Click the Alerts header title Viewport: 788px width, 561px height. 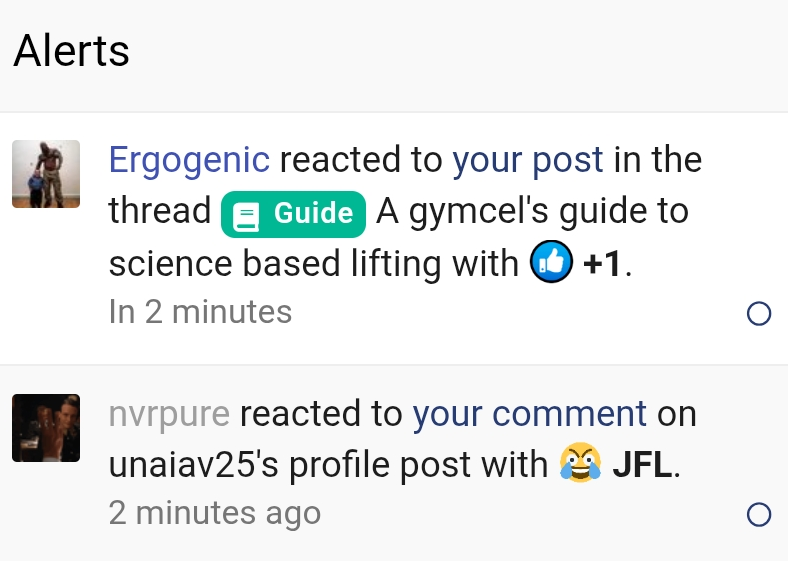(72, 50)
